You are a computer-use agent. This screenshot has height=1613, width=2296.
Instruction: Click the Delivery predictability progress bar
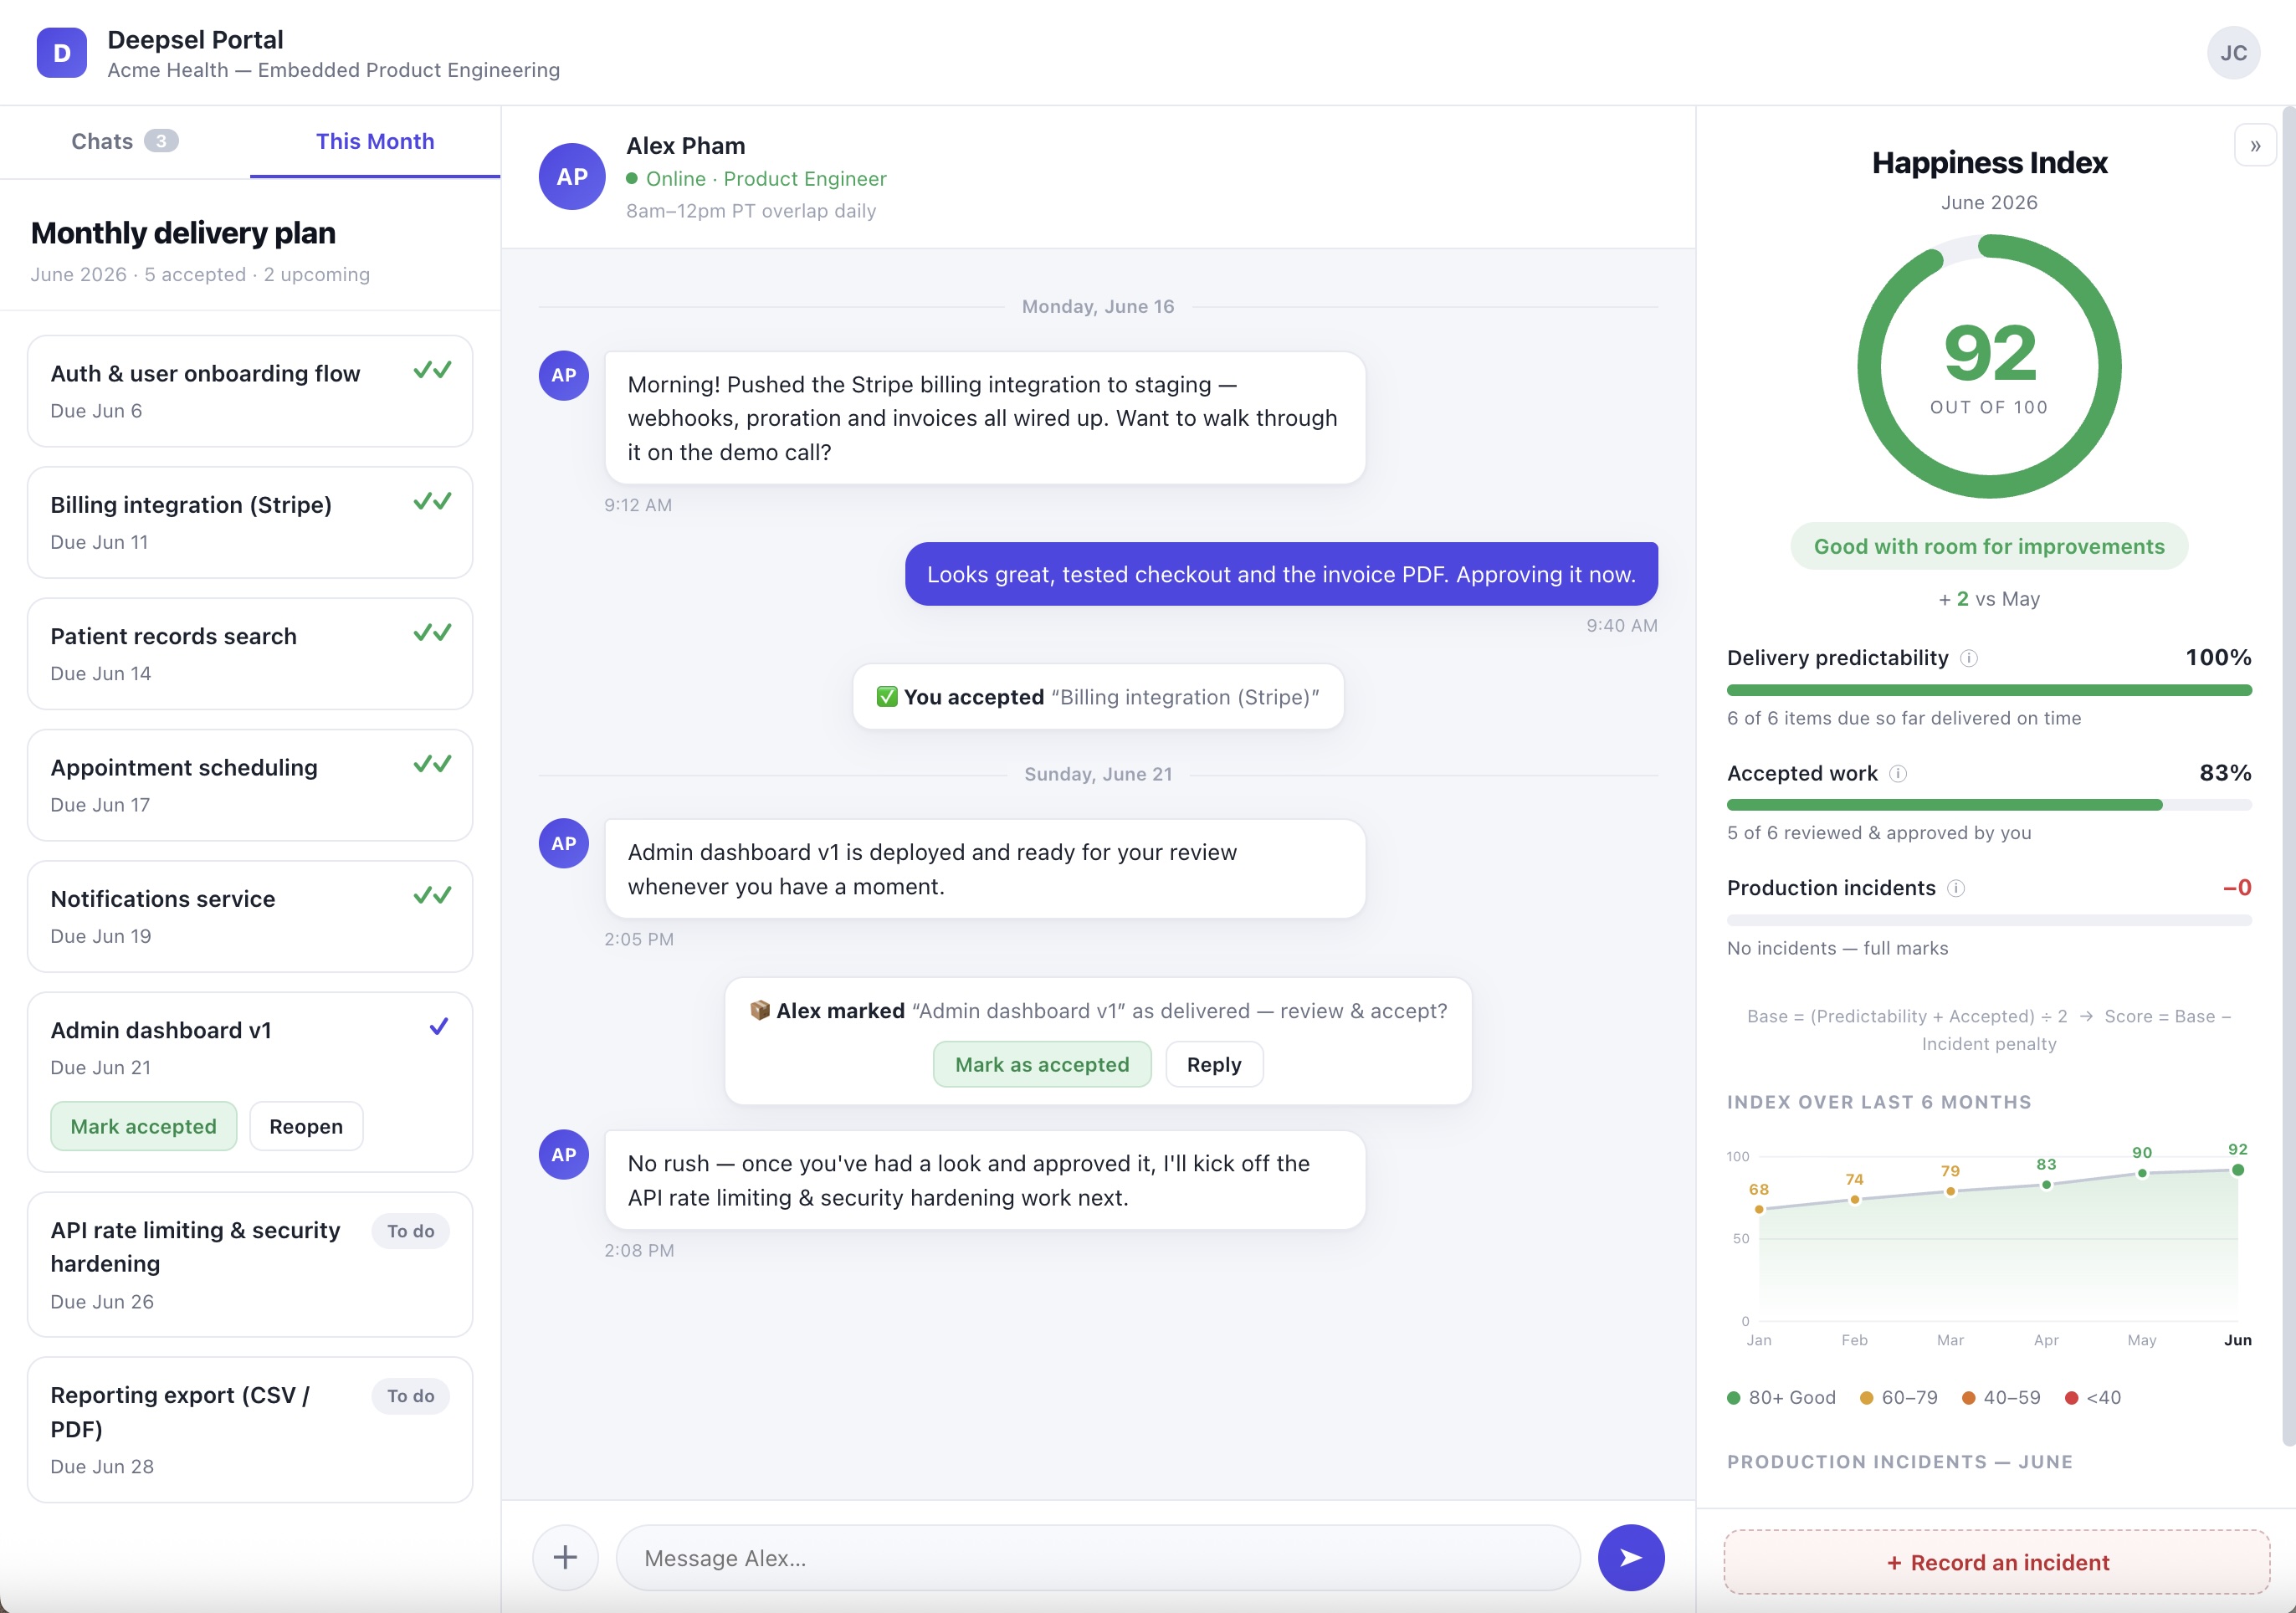pyautogui.click(x=1989, y=690)
